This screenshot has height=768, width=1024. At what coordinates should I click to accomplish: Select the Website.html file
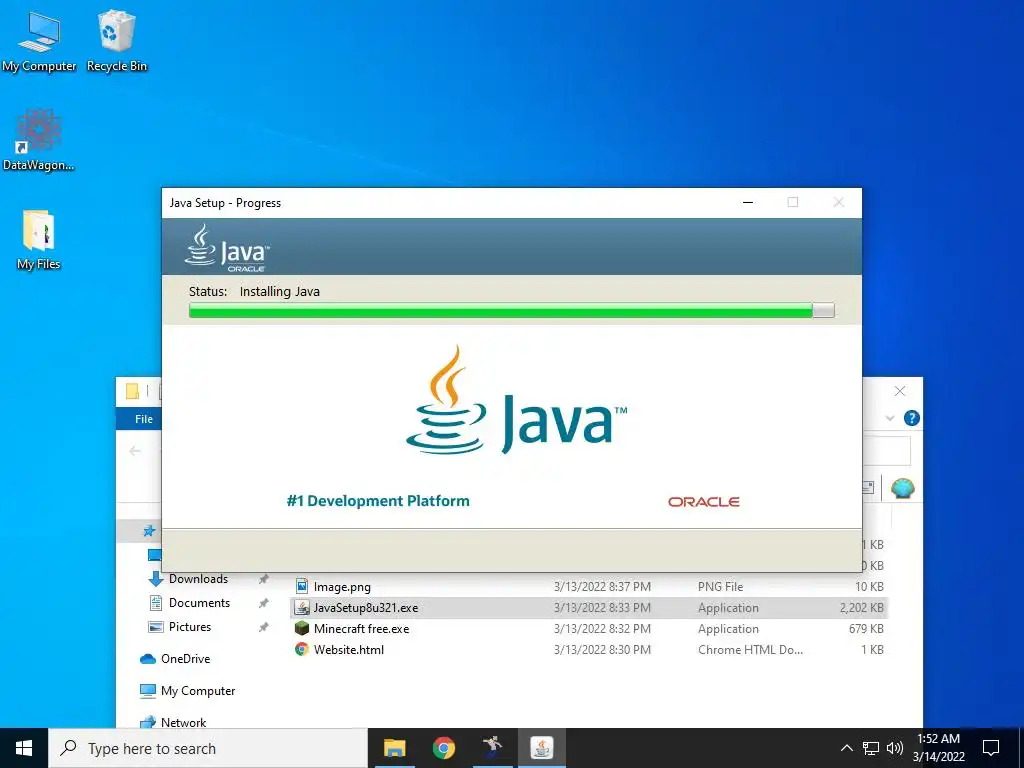point(588,650)
